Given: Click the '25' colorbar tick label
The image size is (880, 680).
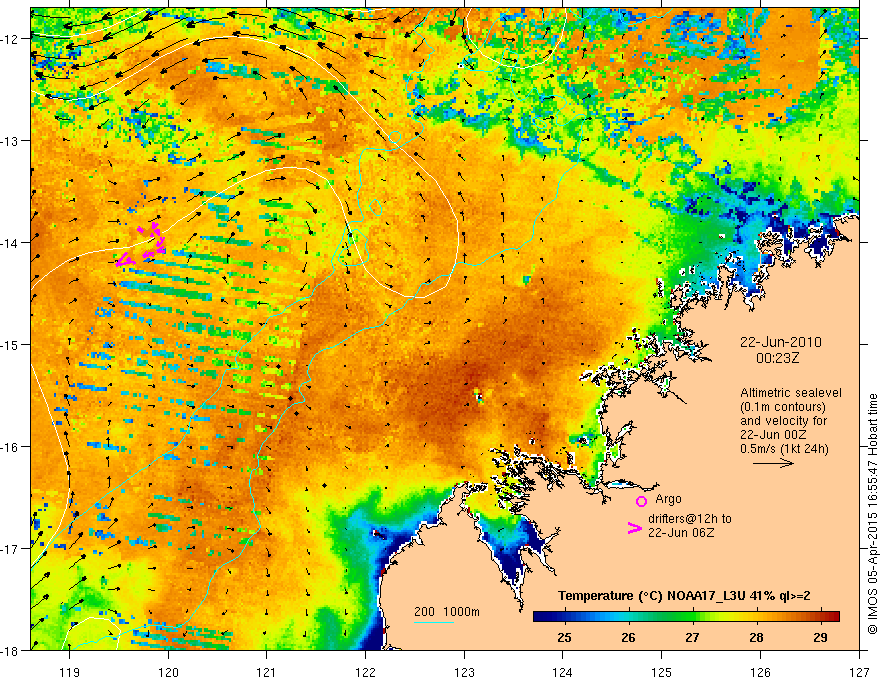Looking at the screenshot, I should (x=564, y=637).
